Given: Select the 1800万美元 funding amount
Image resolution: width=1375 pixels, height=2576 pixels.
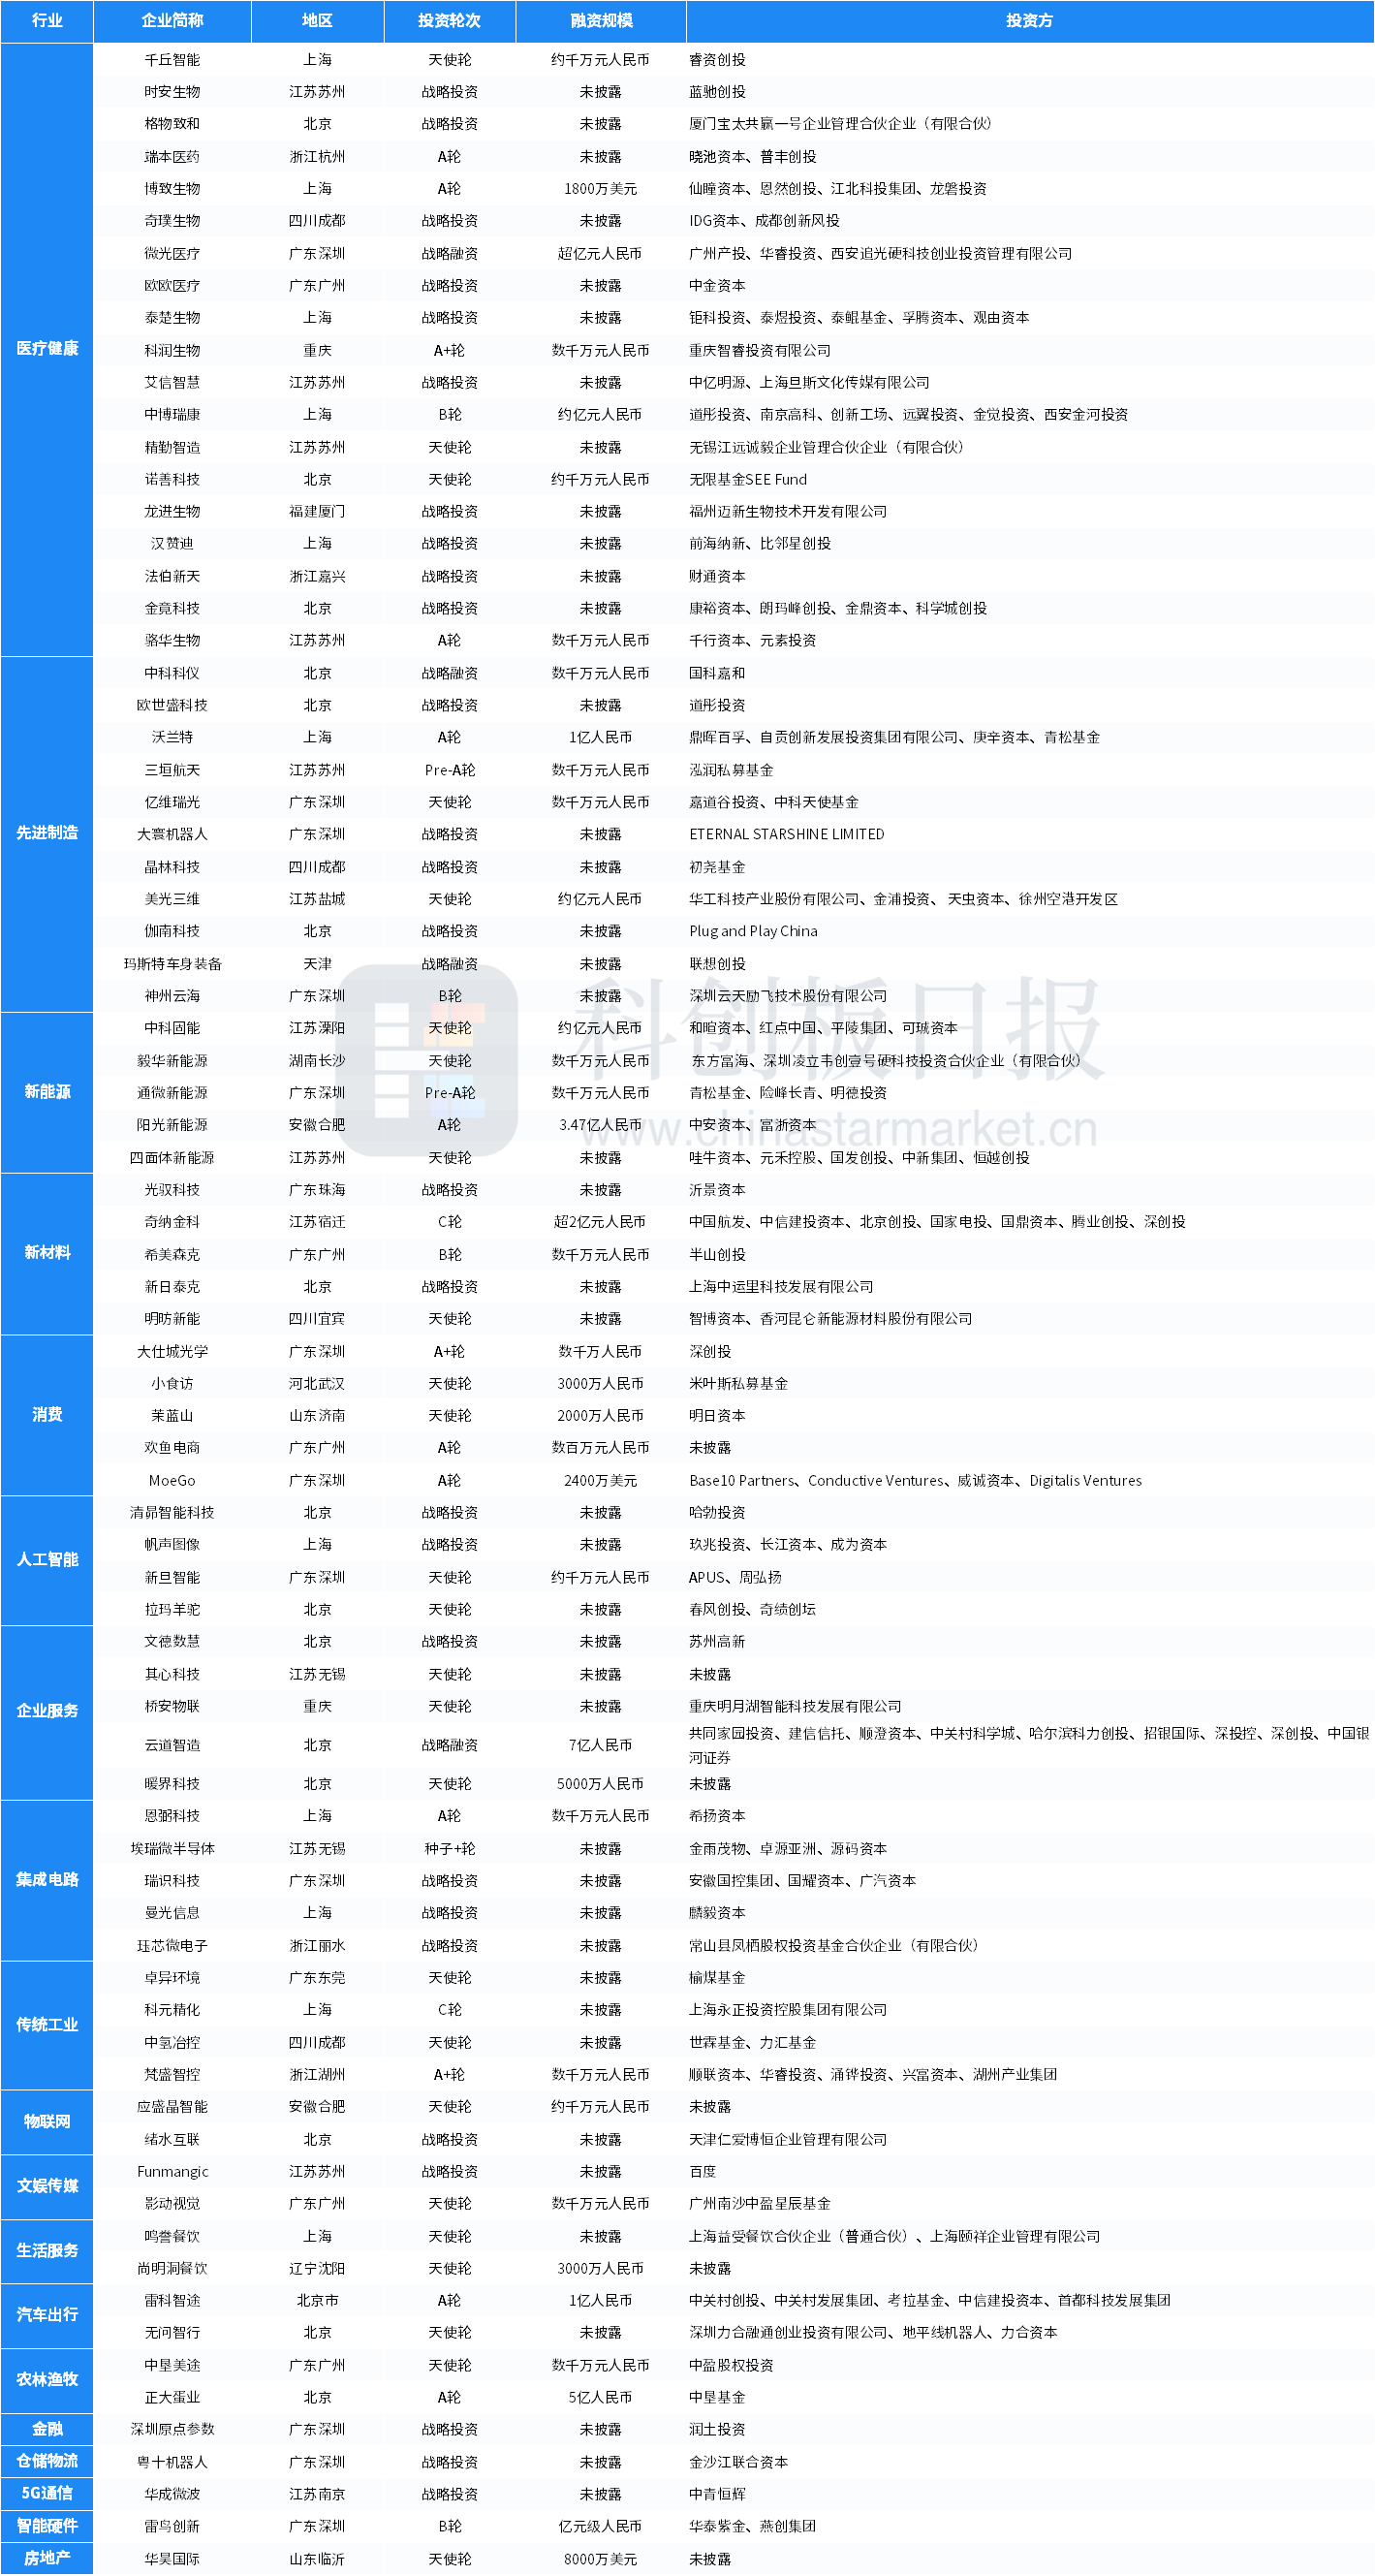Looking at the screenshot, I should (x=600, y=189).
